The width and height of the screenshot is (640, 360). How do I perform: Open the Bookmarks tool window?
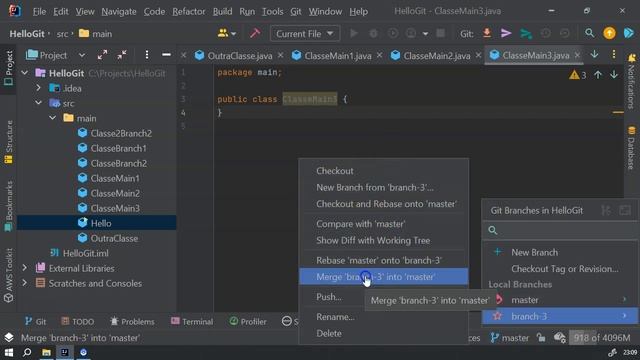[x=8, y=206]
